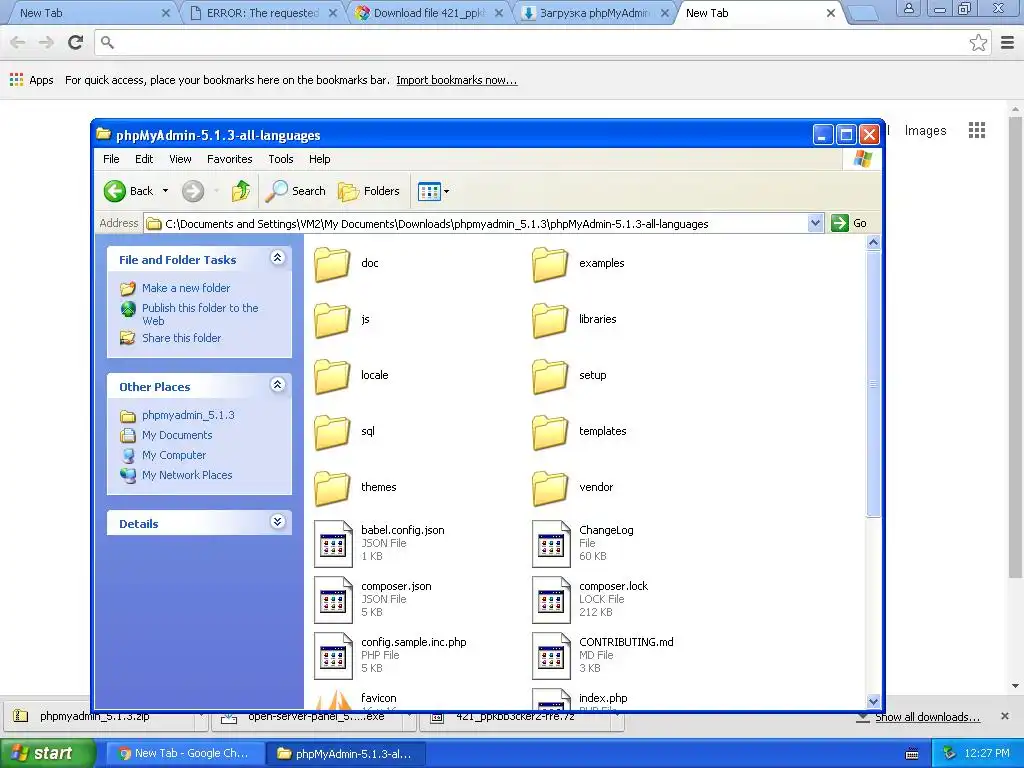Switch to the Download file 421_ppk tab
1024x768 pixels.
(428, 13)
